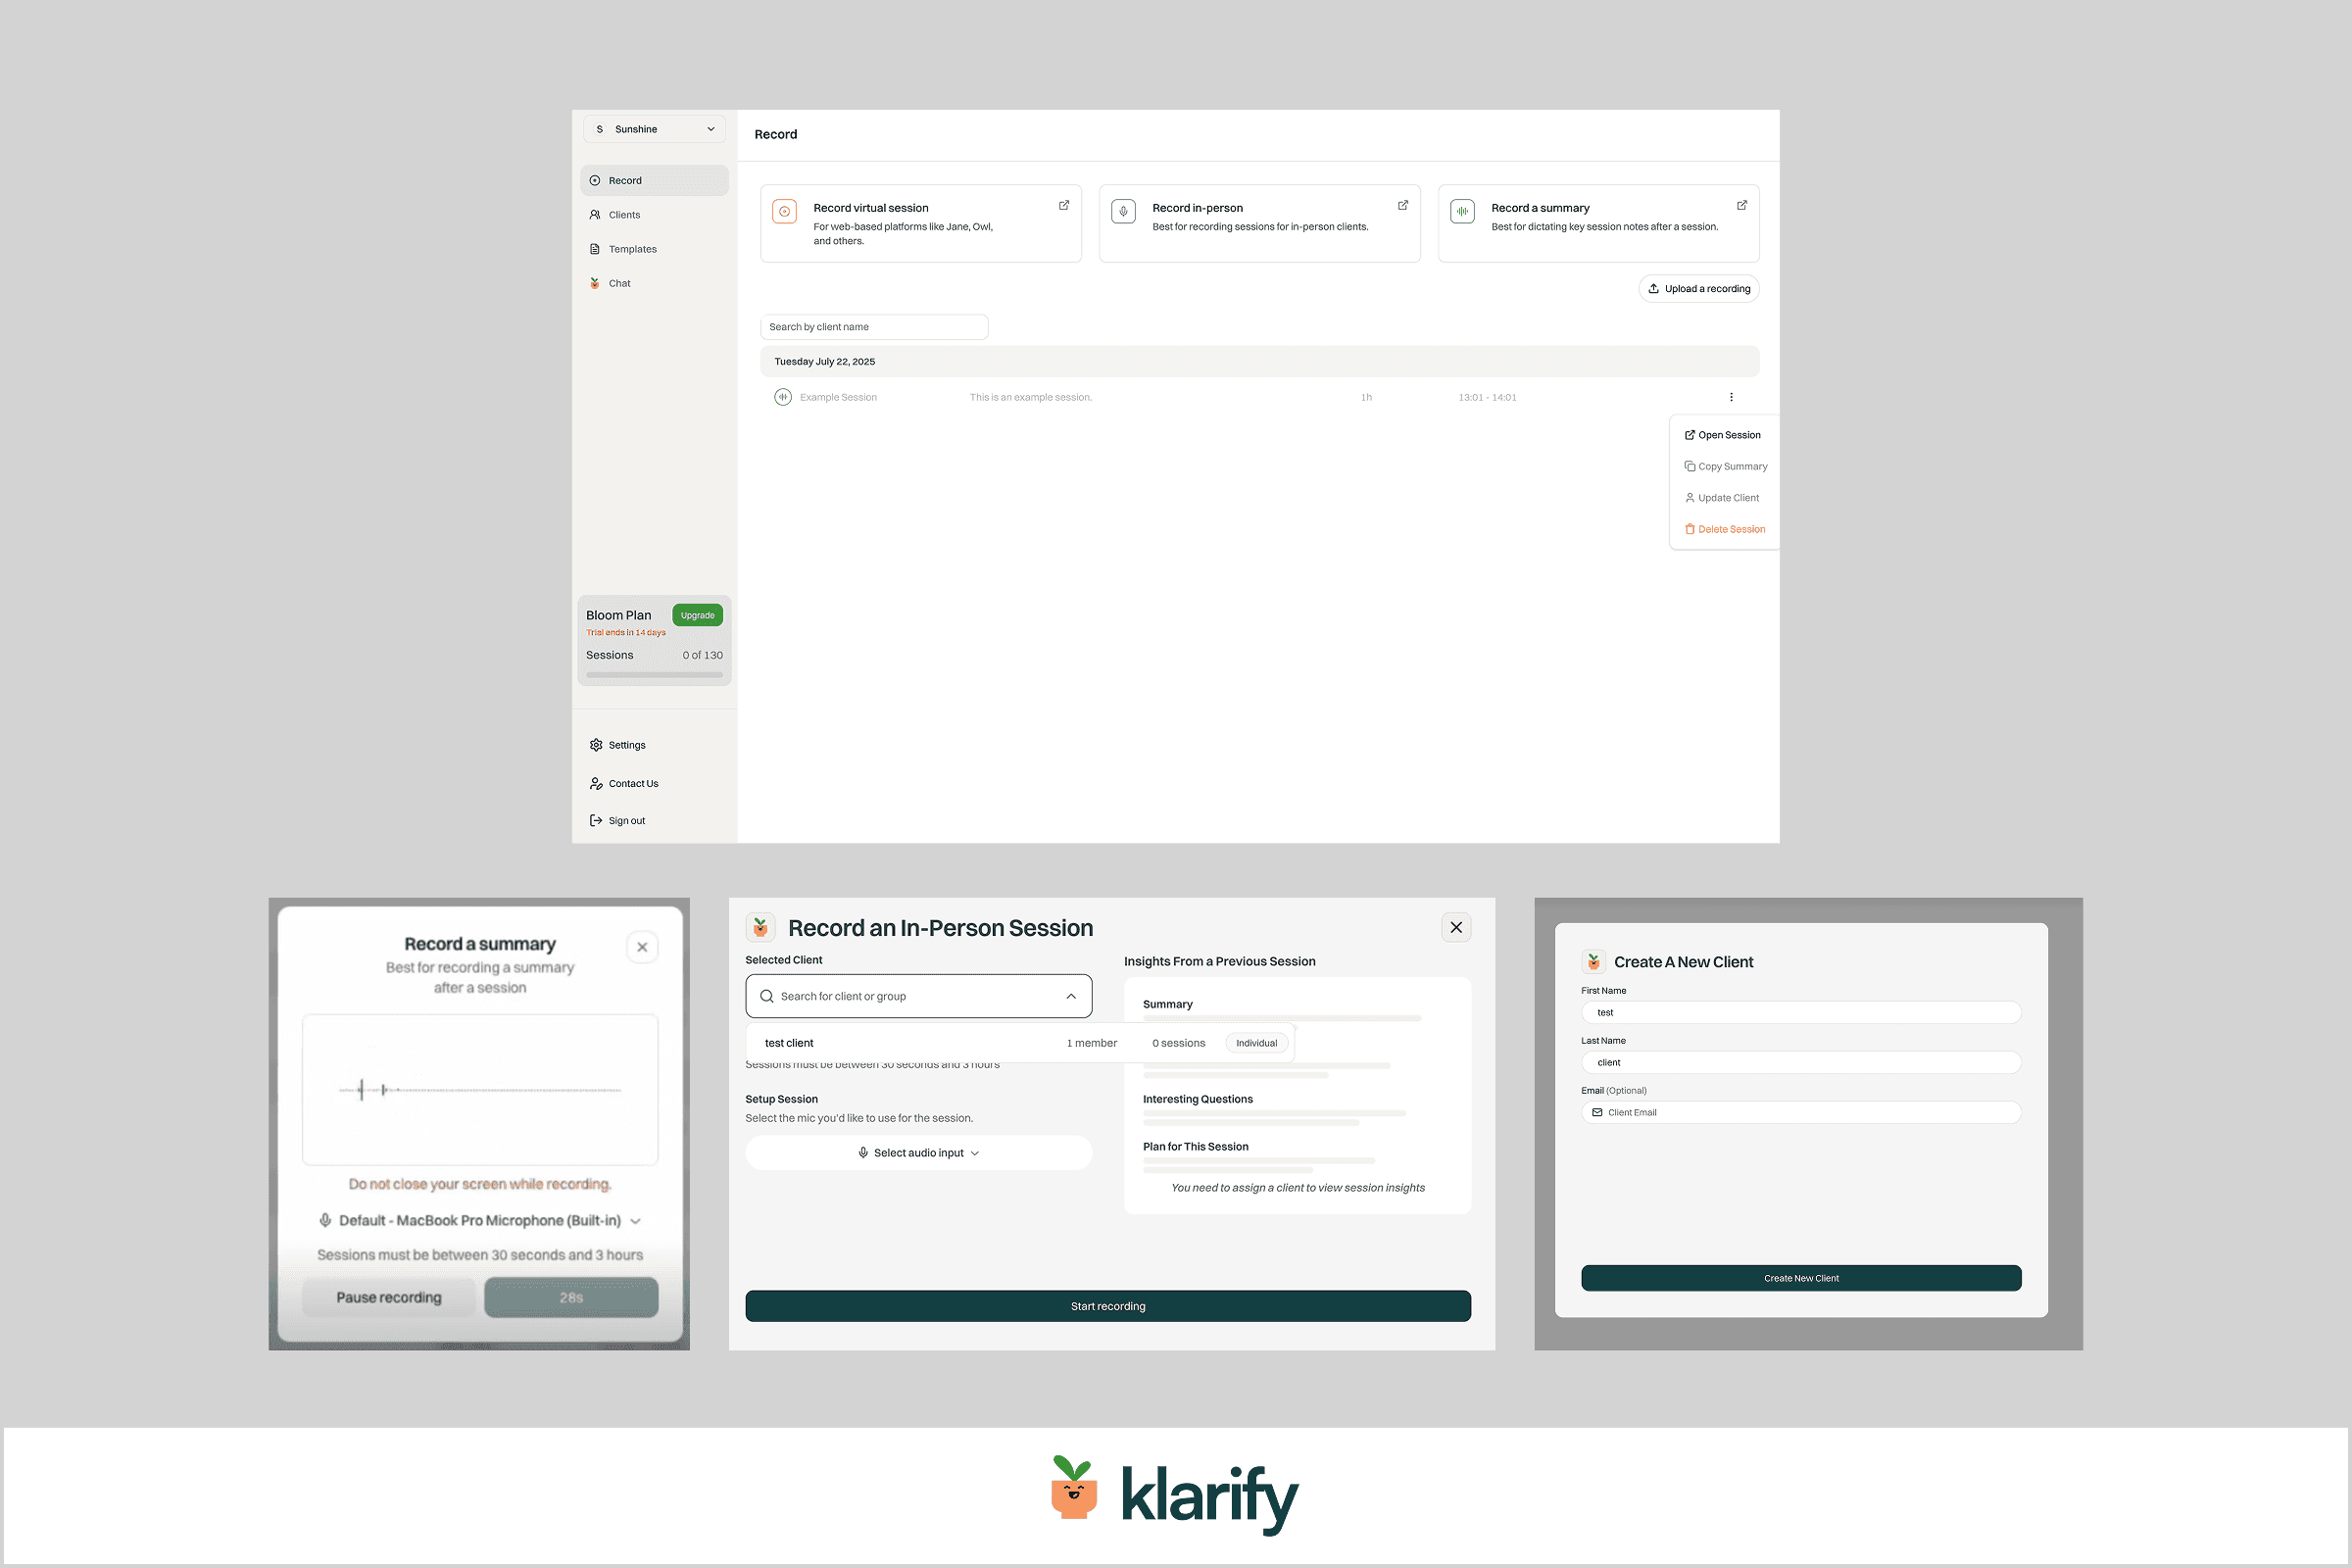Select Delete Session in context menu
This screenshot has width=2352, height=1568.
click(x=1725, y=529)
